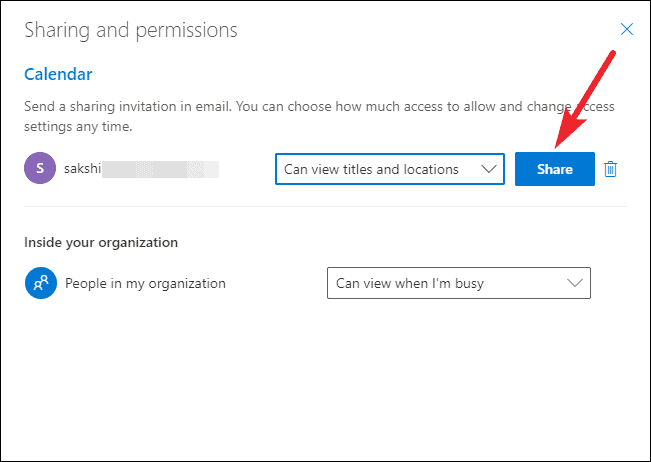Image resolution: width=651 pixels, height=462 pixels.
Task: Click the "Sharing and permissions" title
Action: 131,30
